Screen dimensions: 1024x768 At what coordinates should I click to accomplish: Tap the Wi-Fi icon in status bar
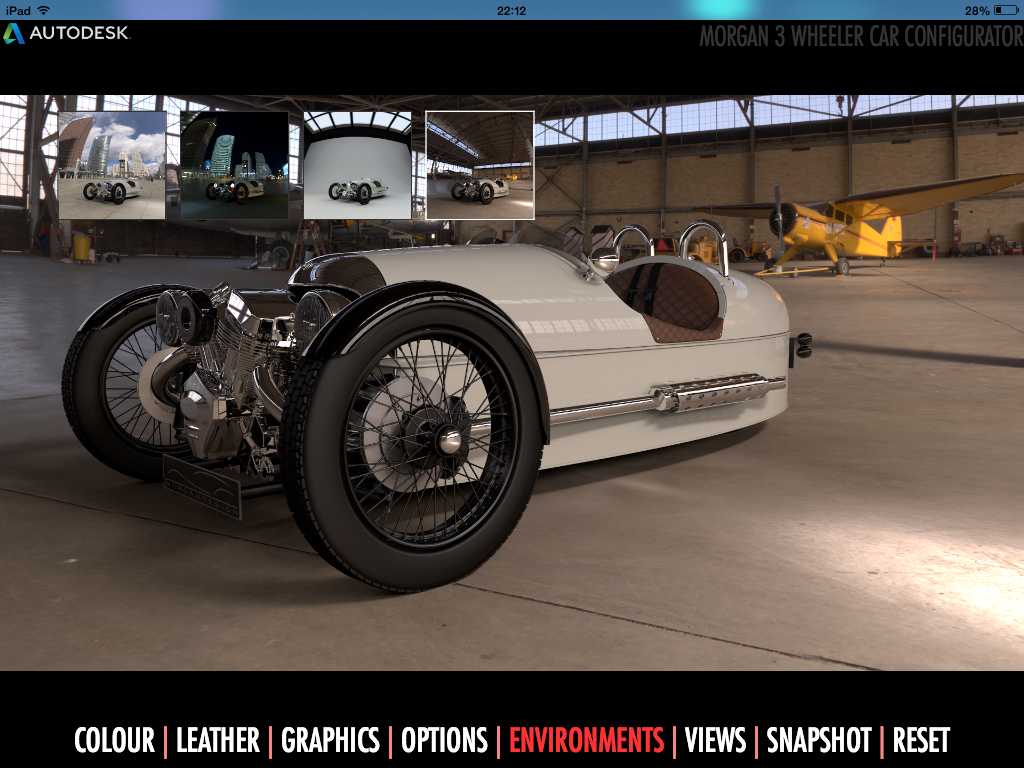(43, 10)
